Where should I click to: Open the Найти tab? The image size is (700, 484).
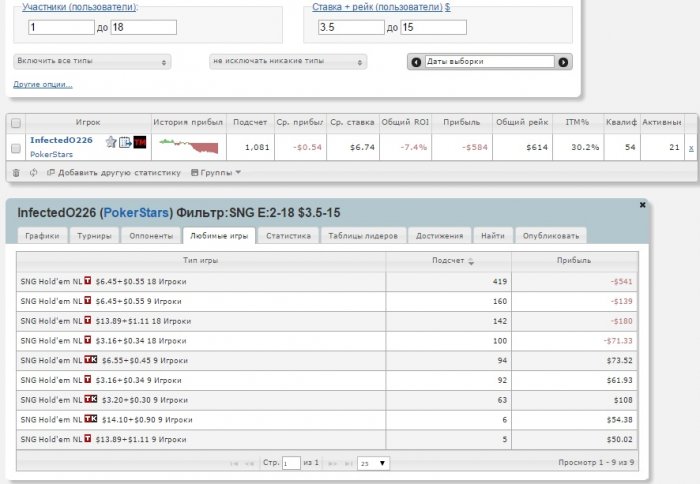pos(493,236)
